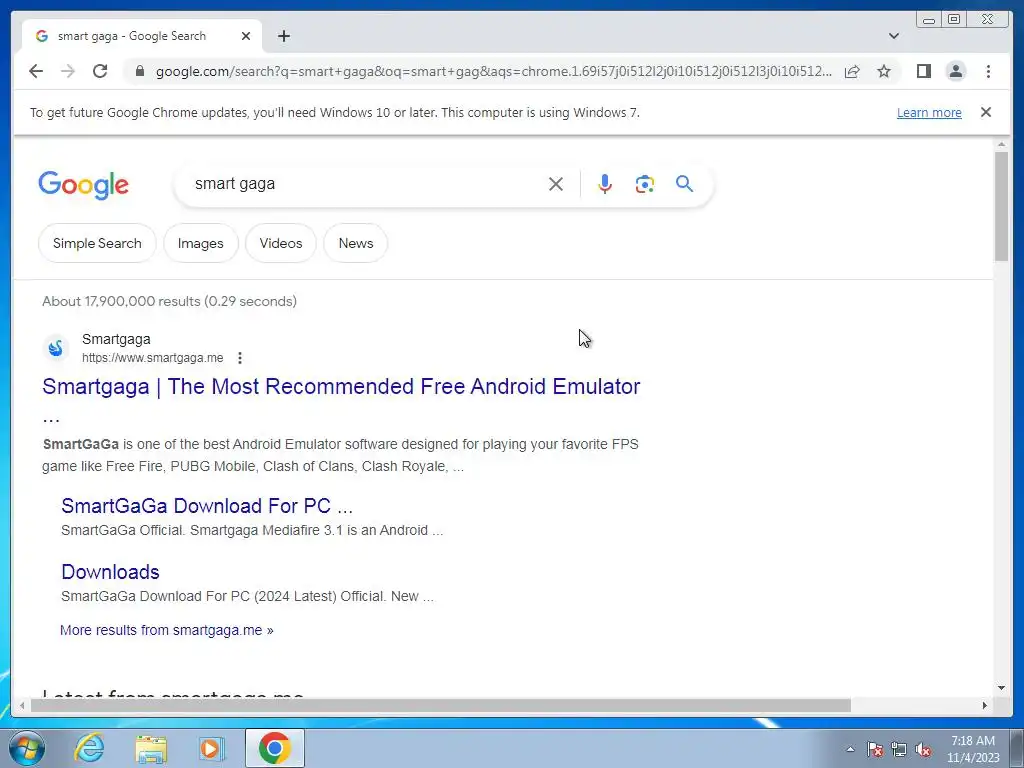Switch to the News filter

pyautogui.click(x=356, y=243)
